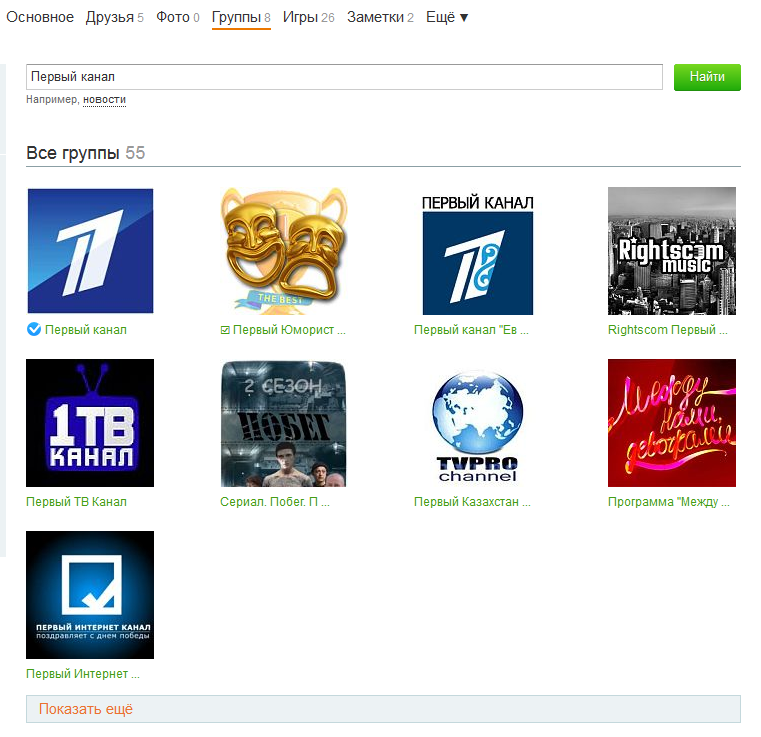The width and height of the screenshot is (761, 737).
Task: Click Показать ещё to load more
Action: (x=383, y=709)
